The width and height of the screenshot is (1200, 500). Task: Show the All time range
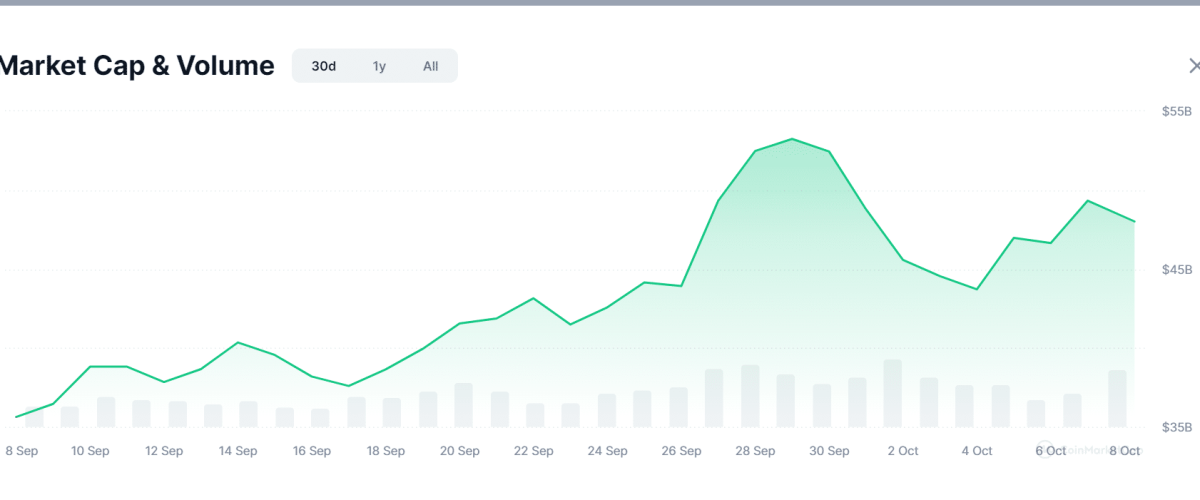430,66
